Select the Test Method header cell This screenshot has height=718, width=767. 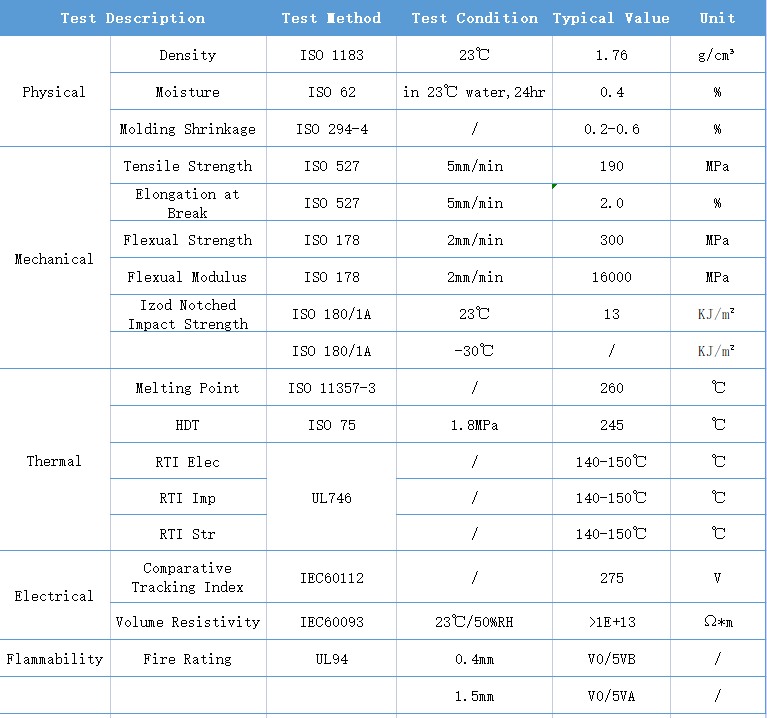tap(331, 18)
